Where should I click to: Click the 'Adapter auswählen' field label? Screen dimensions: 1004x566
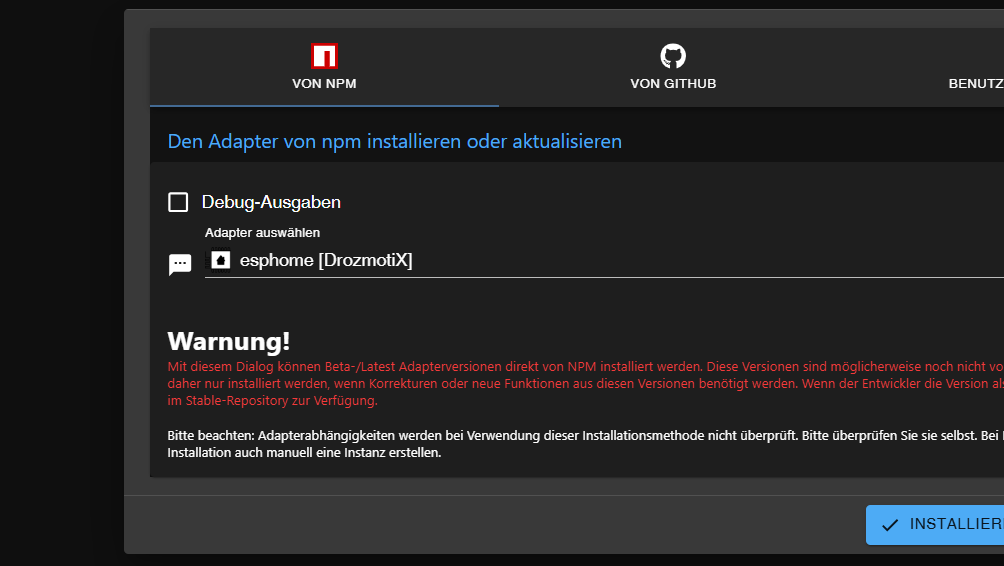click(263, 232)
